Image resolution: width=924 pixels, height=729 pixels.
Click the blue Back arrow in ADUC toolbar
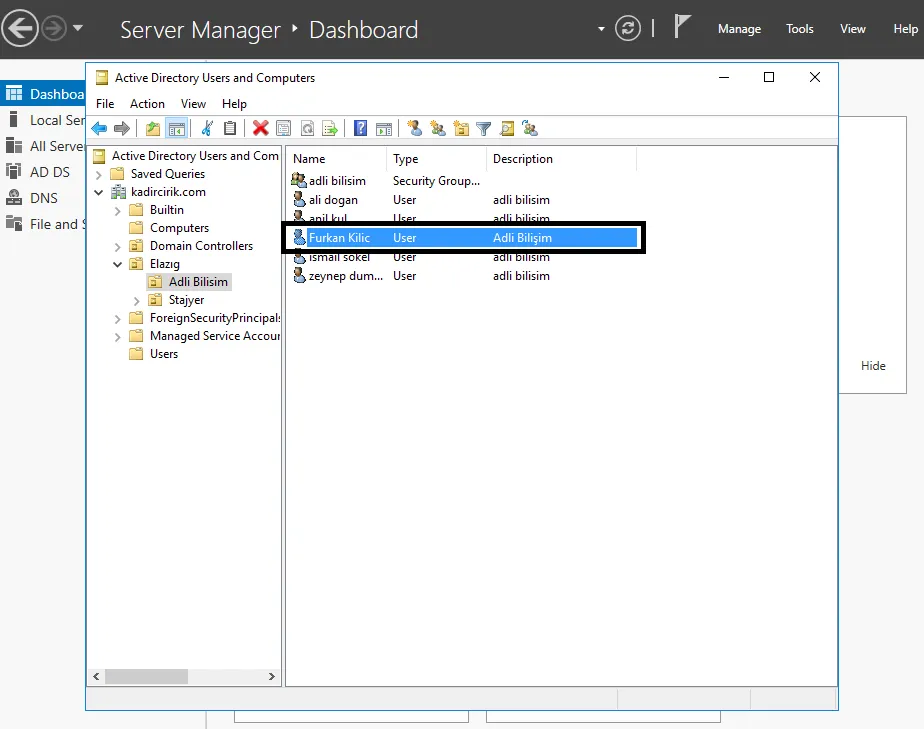click(99, 128)
